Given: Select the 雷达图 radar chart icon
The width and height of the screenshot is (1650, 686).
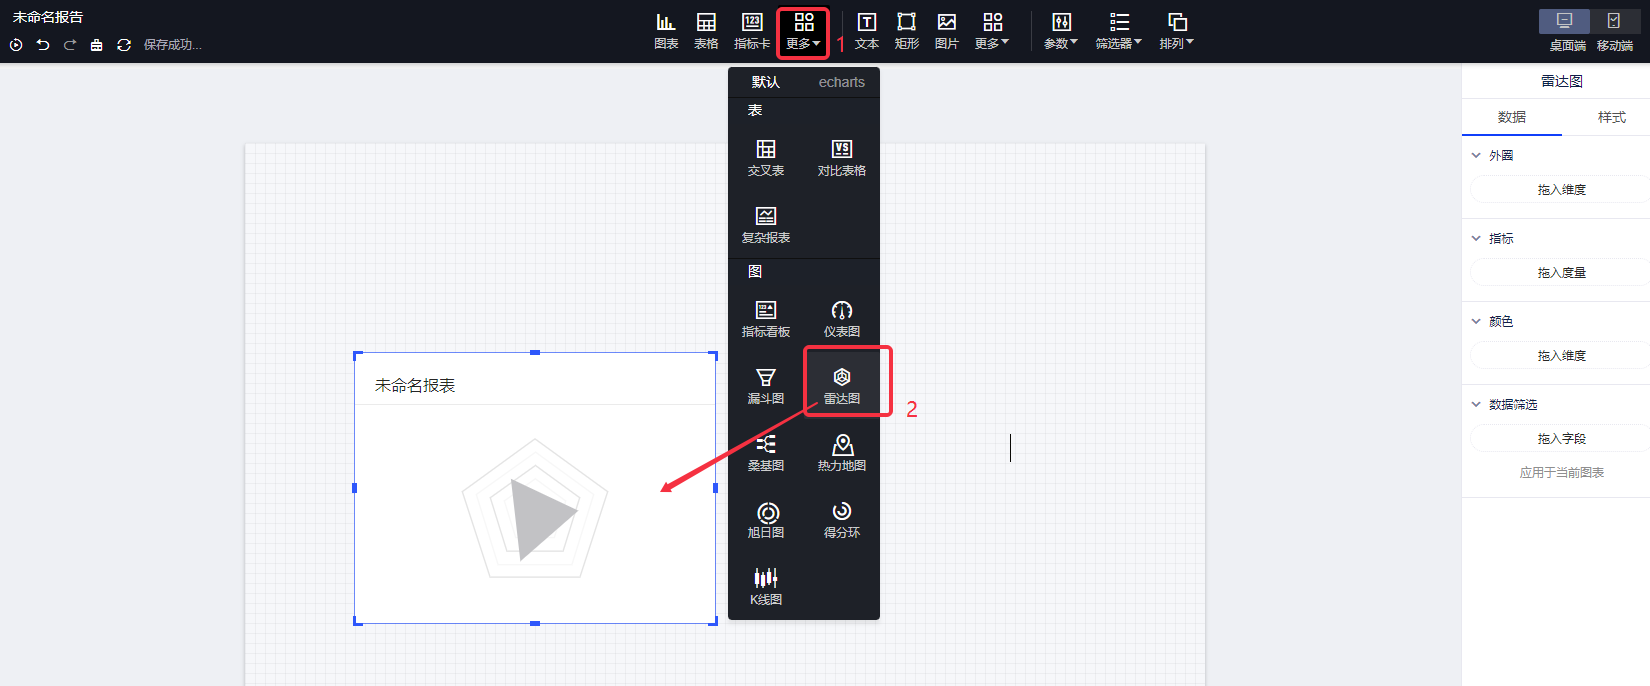Looking at the screenshot, I should (x=842, y=383).
